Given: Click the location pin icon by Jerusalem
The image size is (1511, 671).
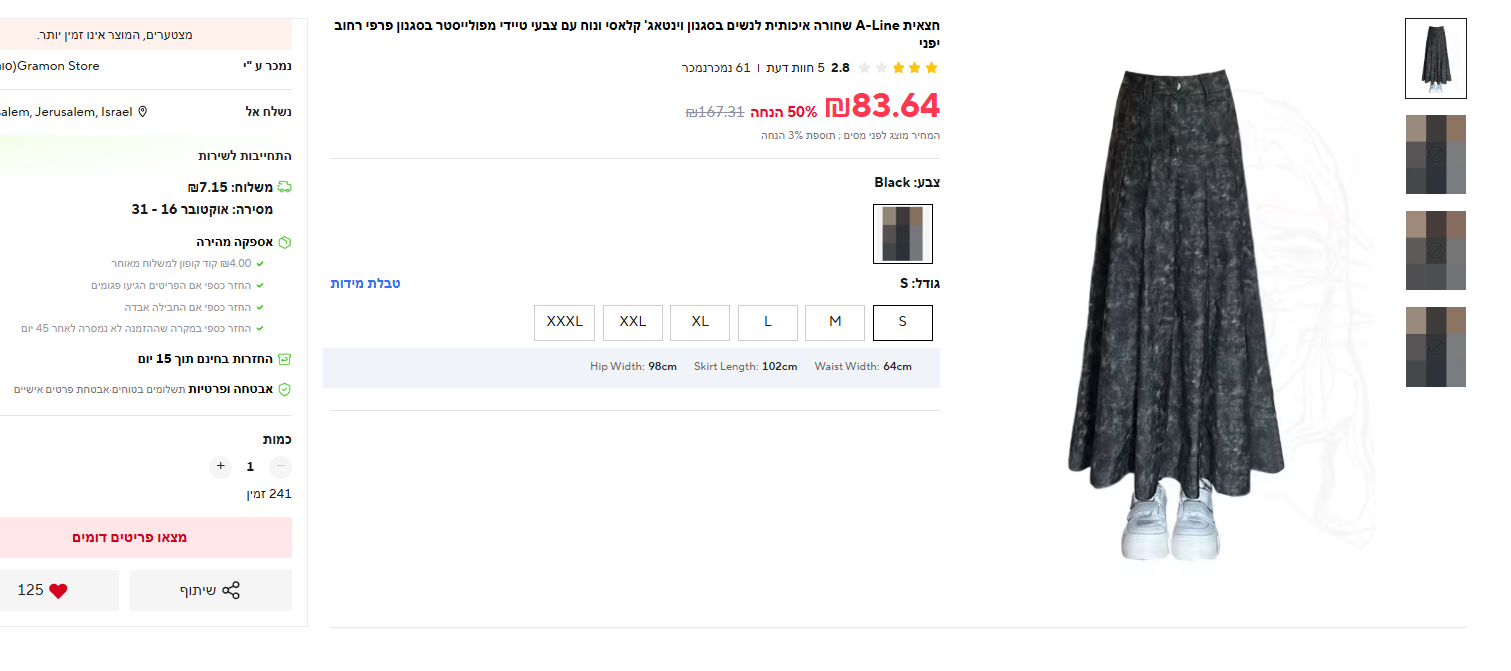Looking at the screenshot, I should (x=142, y=112).
